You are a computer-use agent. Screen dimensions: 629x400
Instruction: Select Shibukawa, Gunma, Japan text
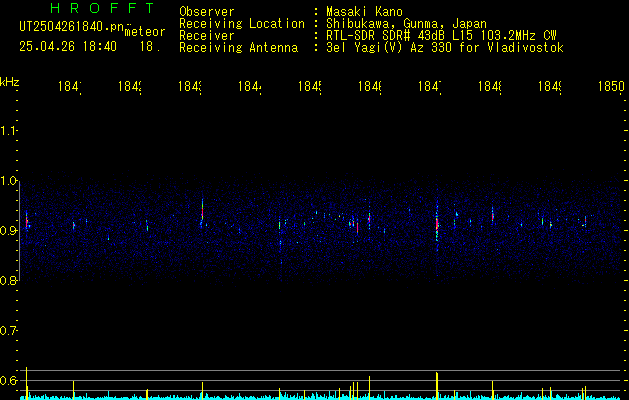pos(406,24)
